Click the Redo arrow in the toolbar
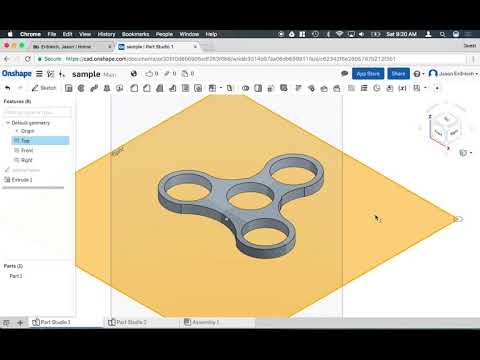Image resolution: width=480 pixels, height=360 pixels. [20, 88]
